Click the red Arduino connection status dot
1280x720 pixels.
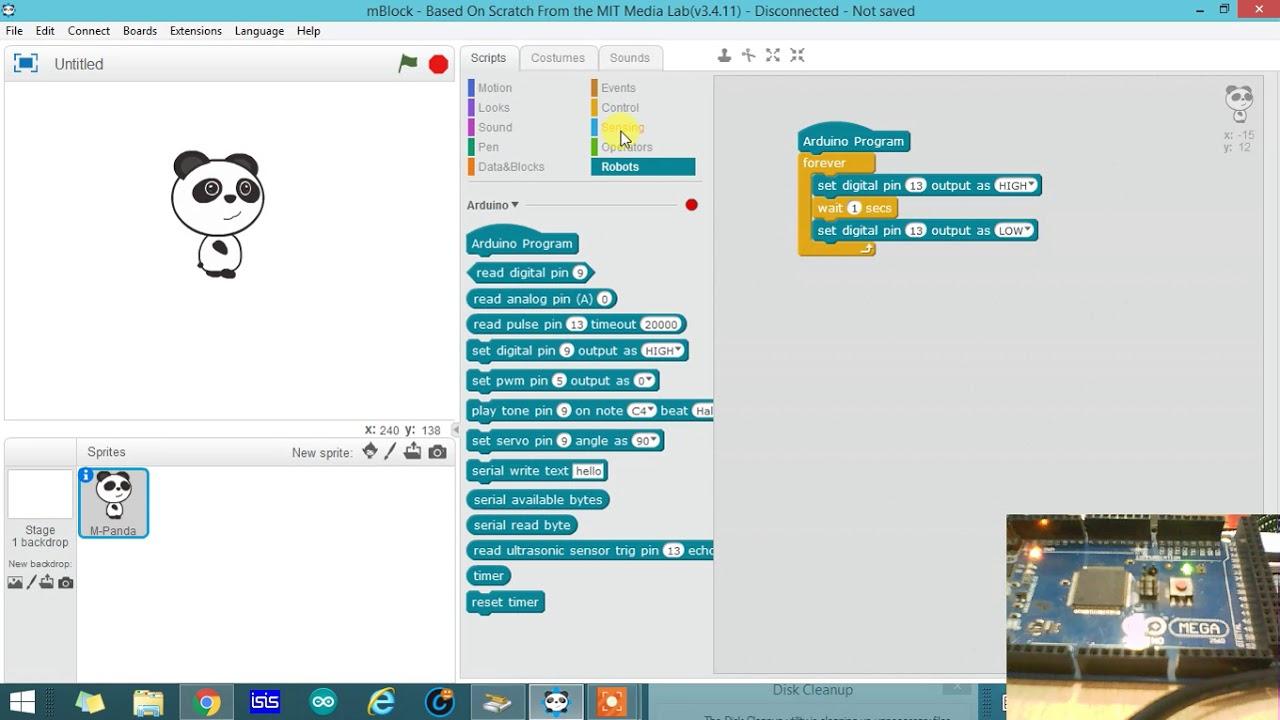(x=691, y=205)
